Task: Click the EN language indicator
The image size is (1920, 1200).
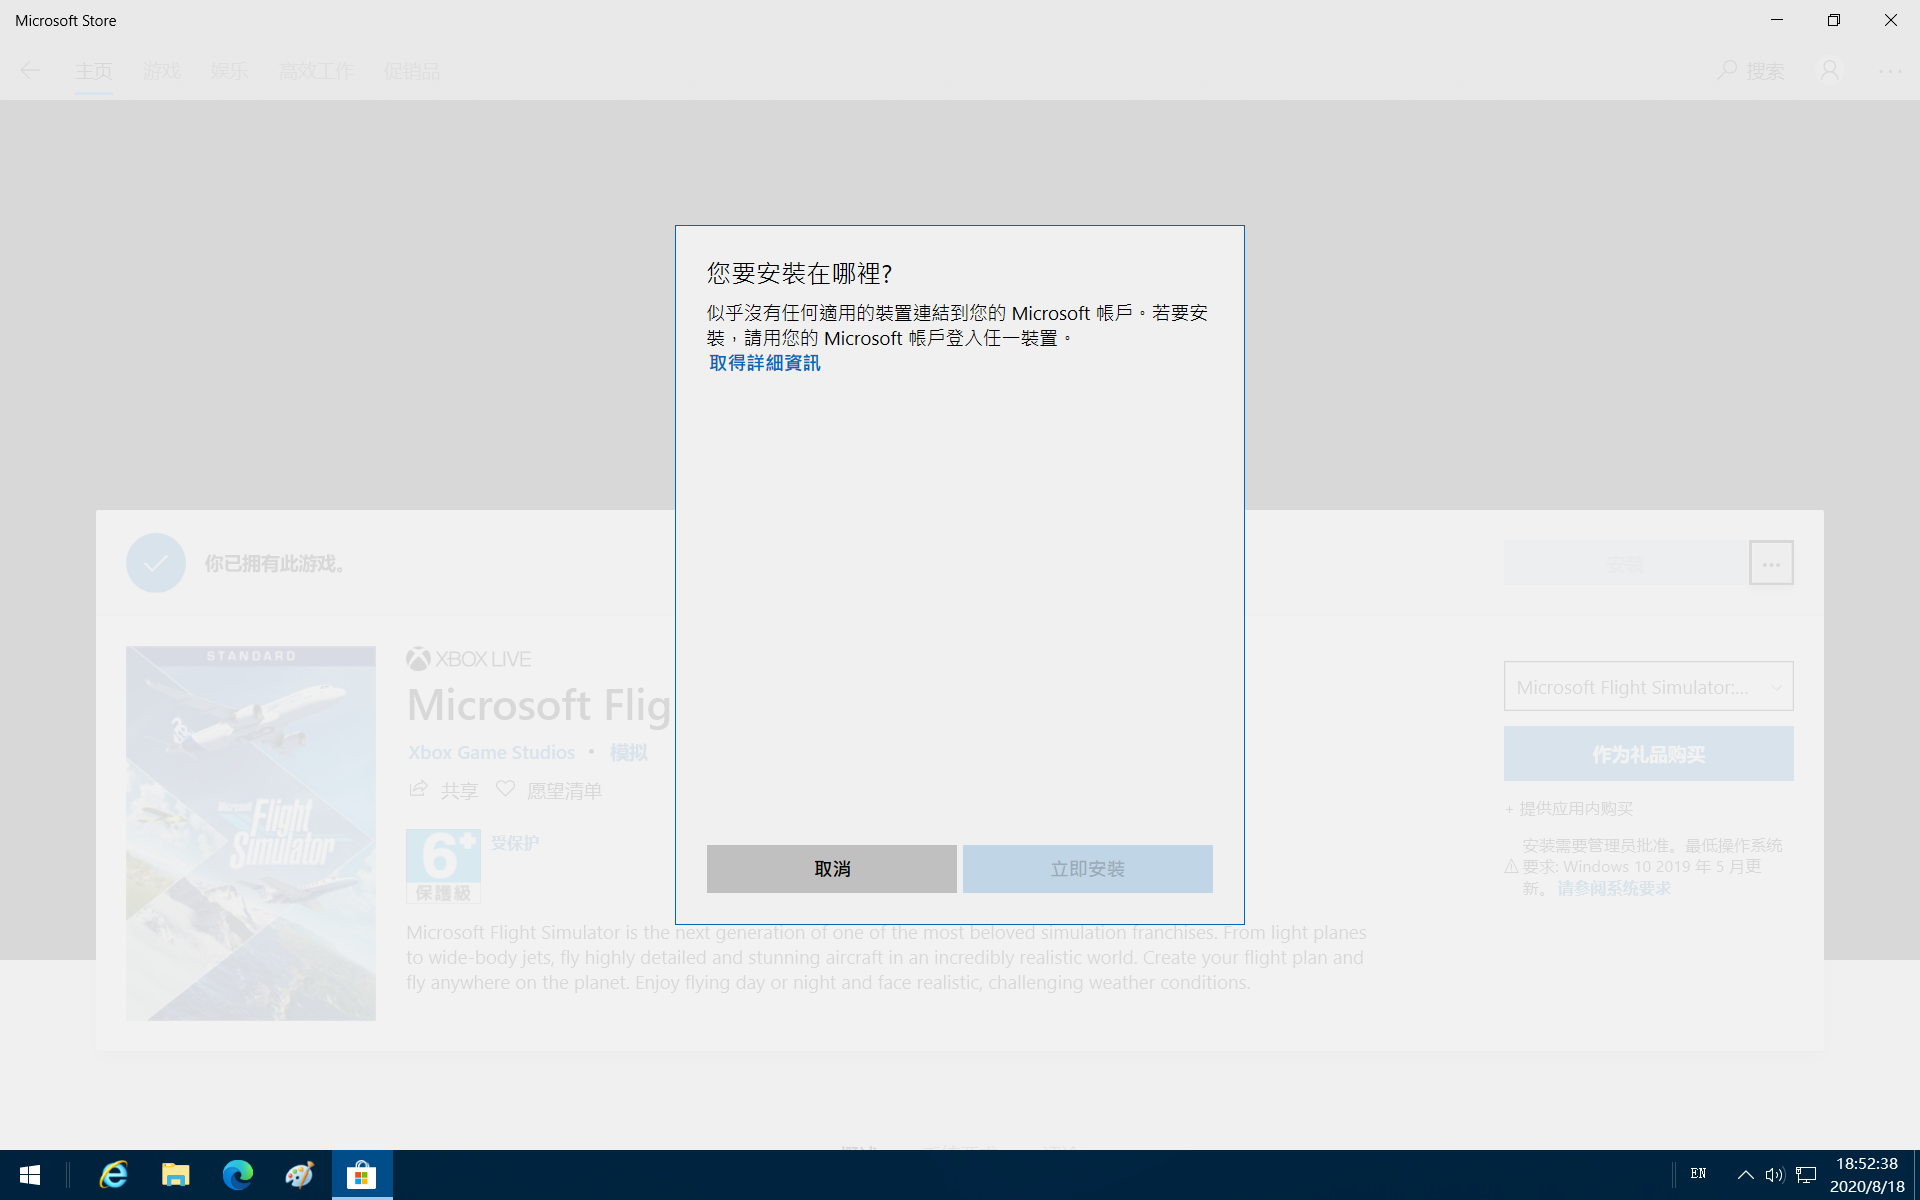Action: coord(1698,1174)
